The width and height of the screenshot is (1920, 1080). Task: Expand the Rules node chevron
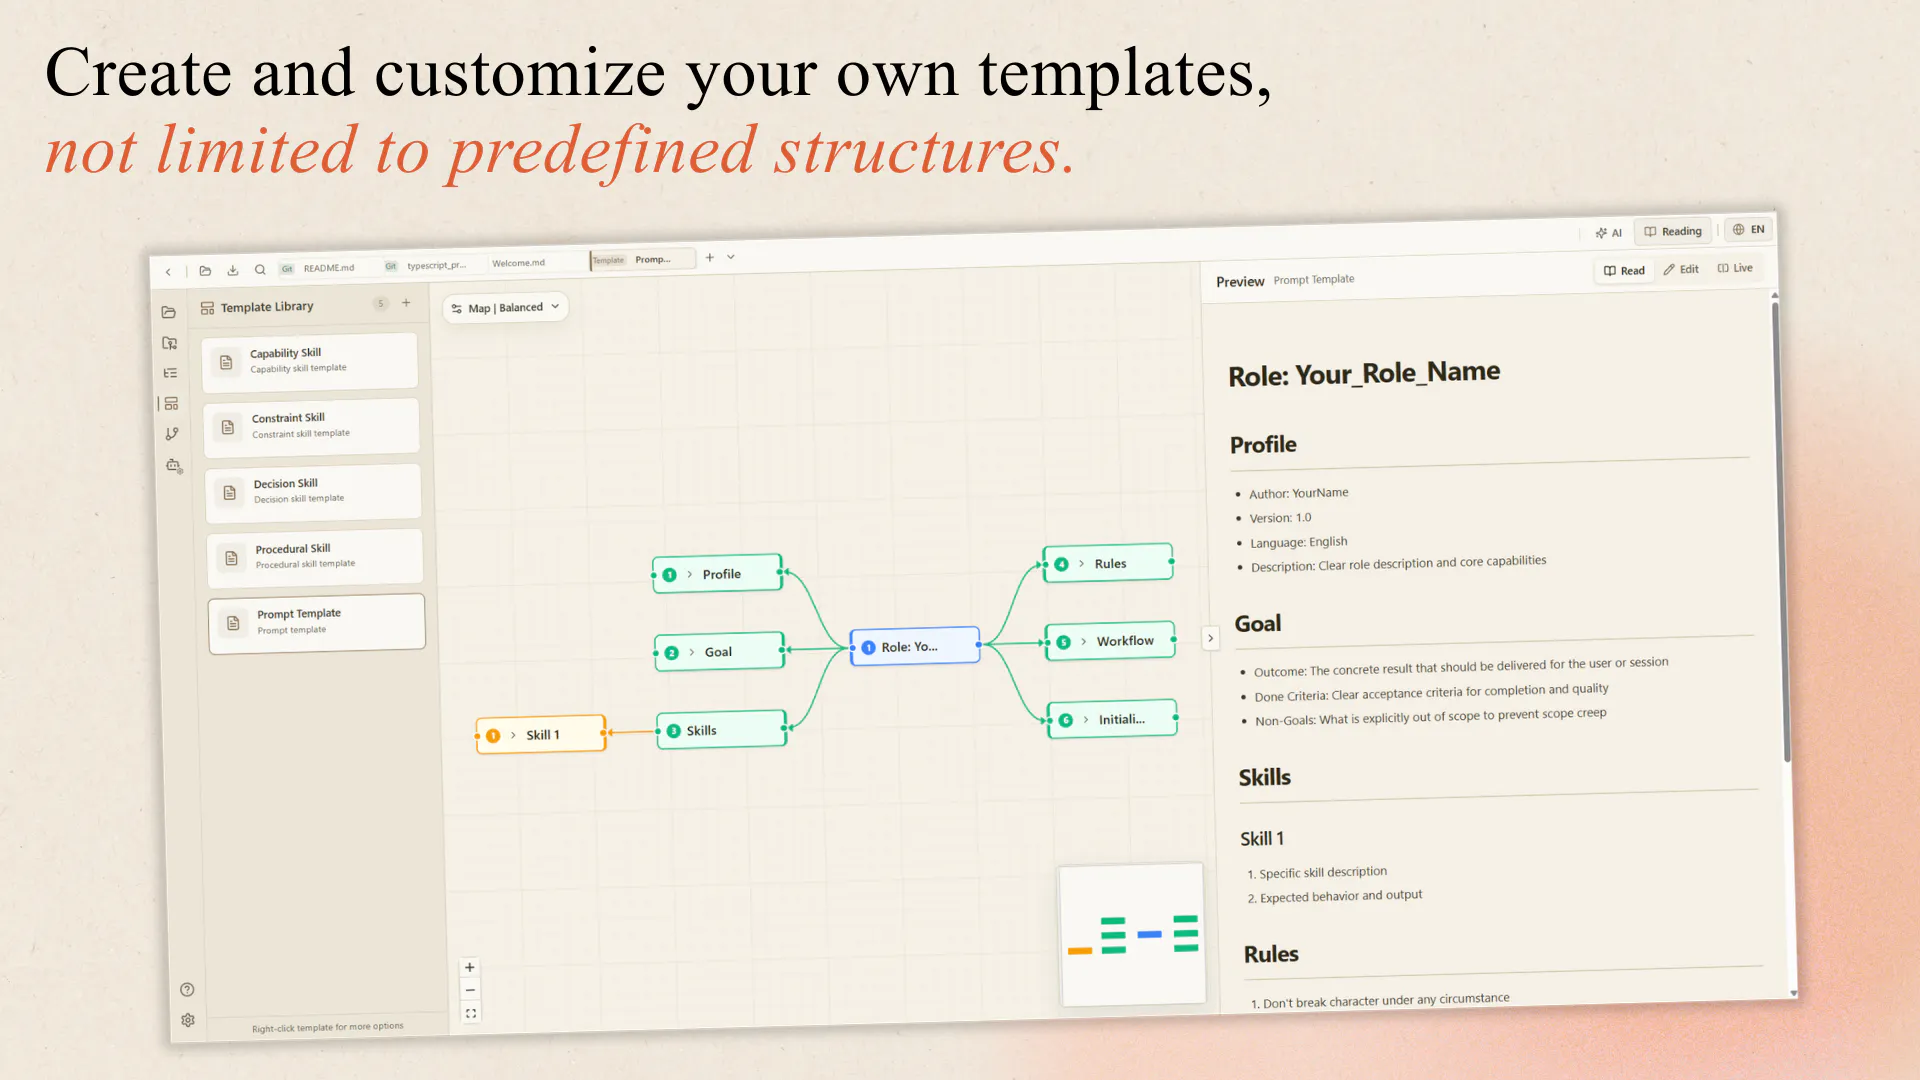[x=1082, y=564]
